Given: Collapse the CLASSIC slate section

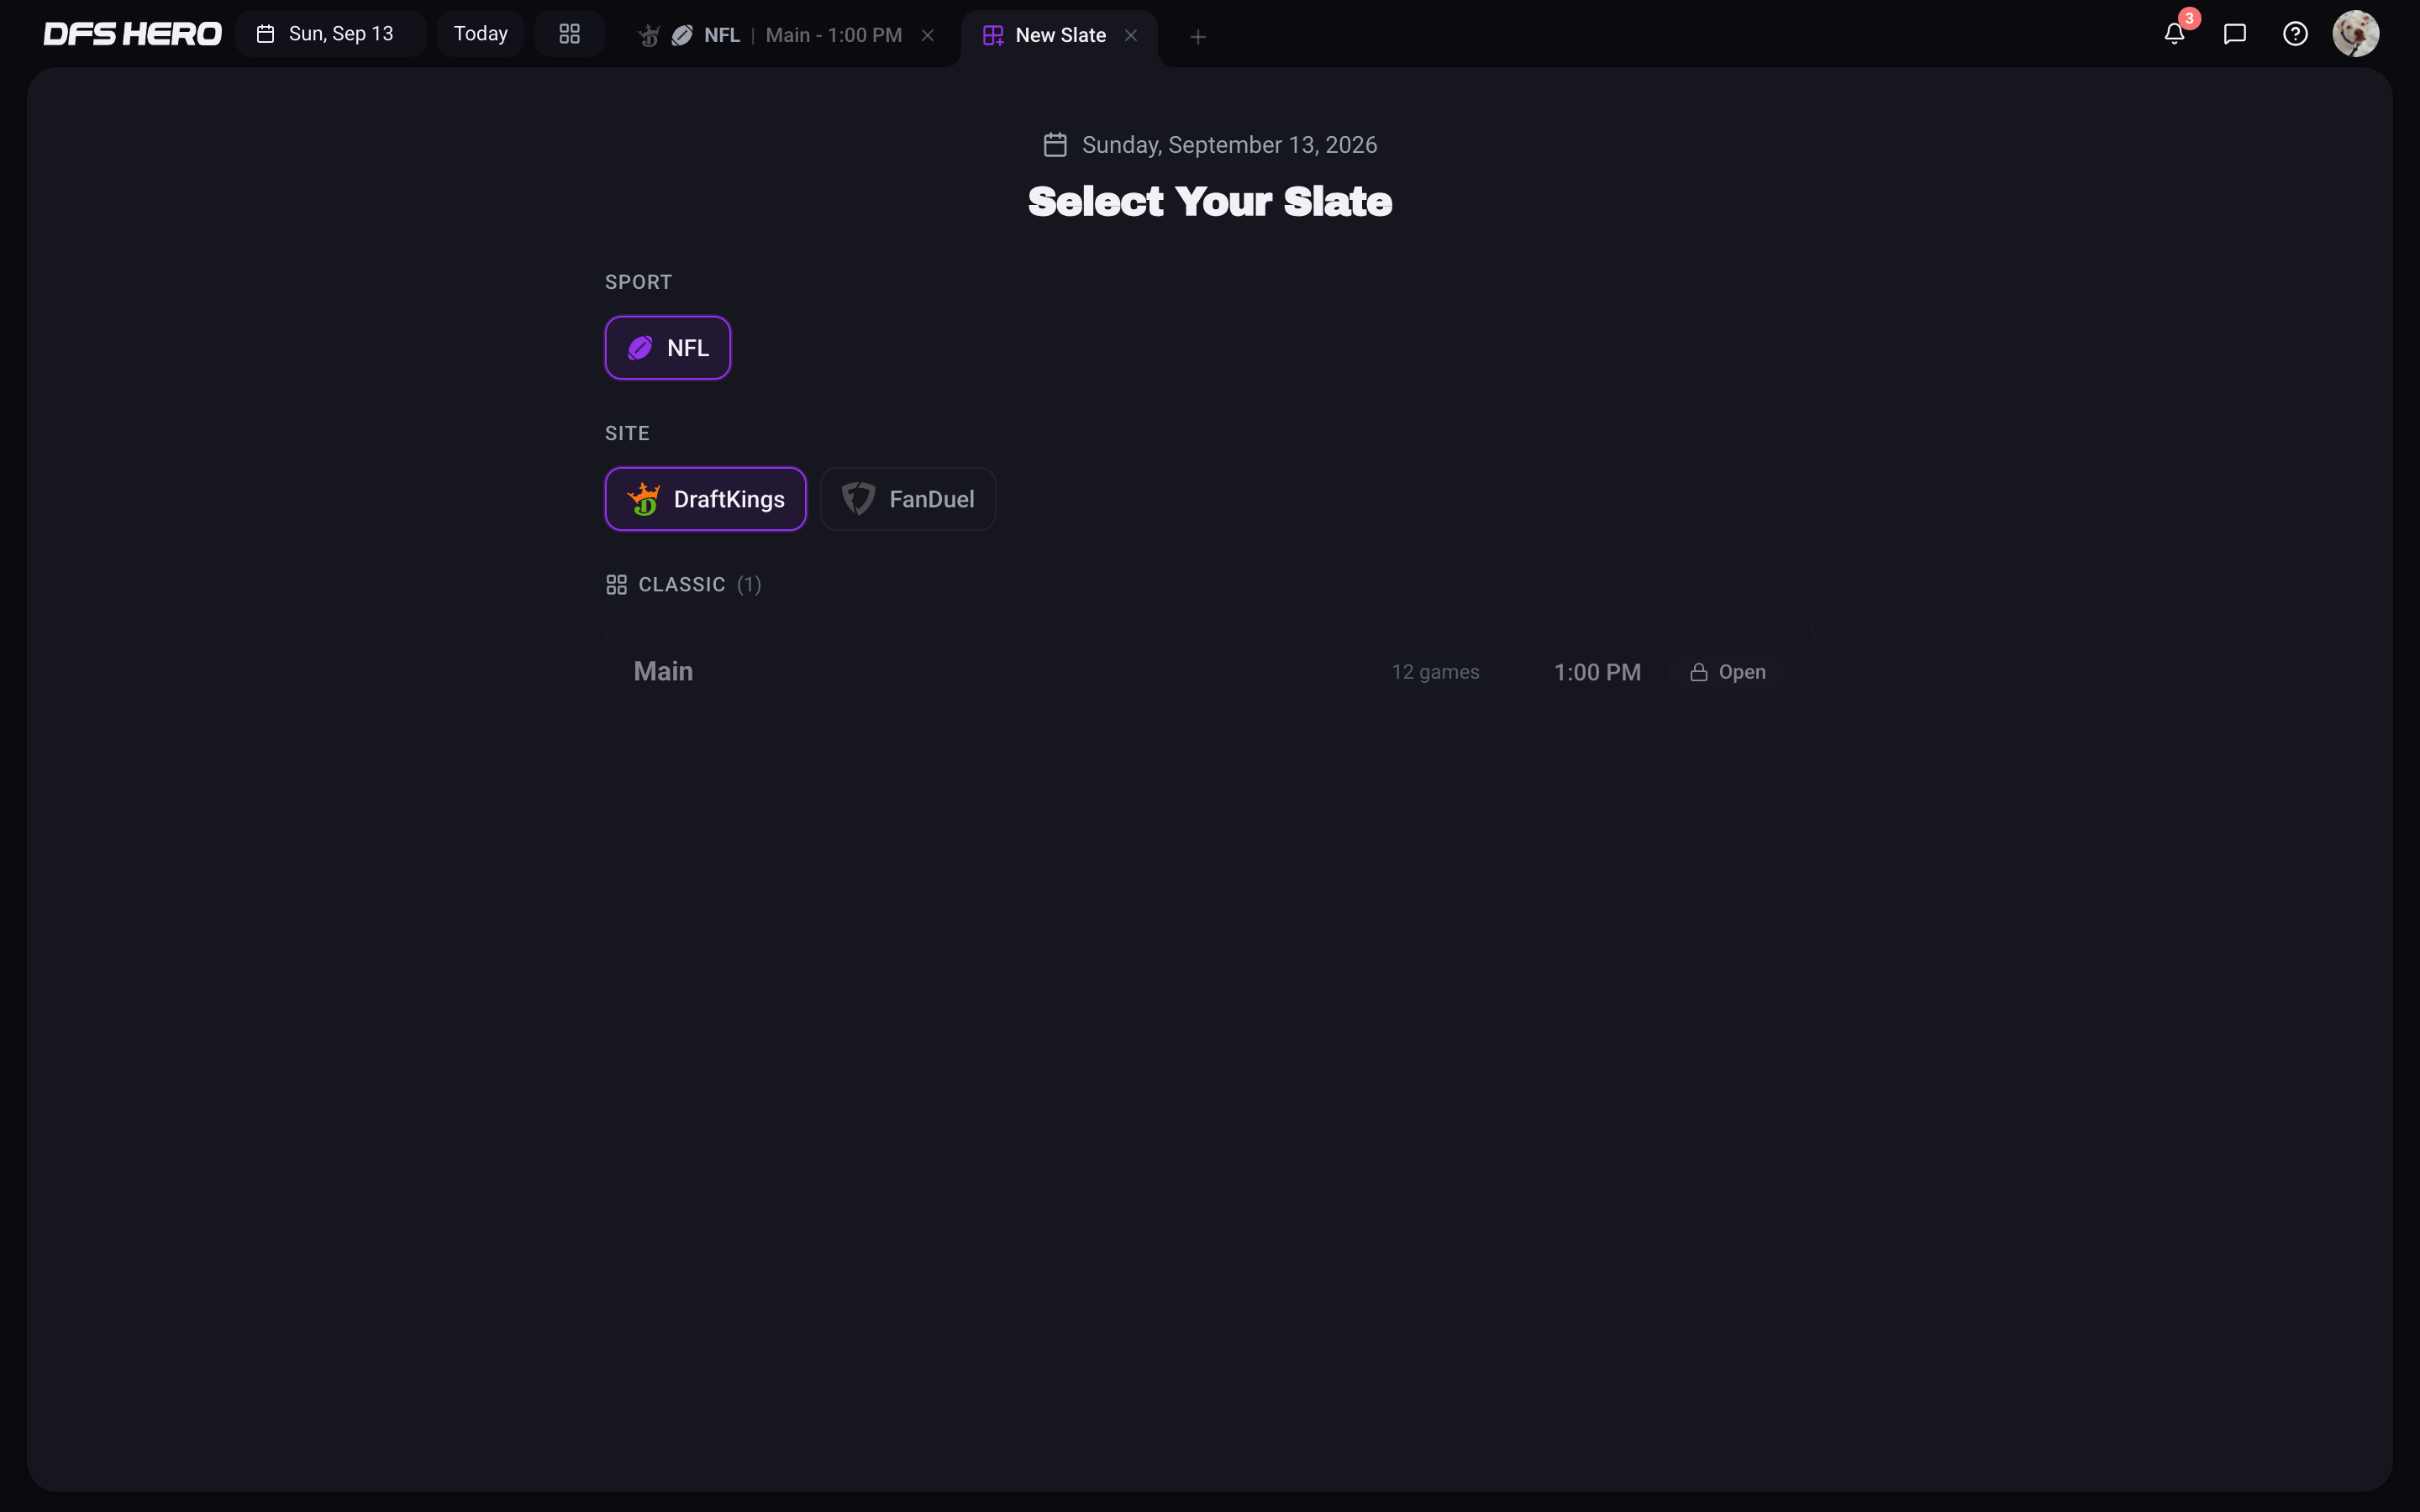Looking at the screenshot, I should tap(683, 585).
